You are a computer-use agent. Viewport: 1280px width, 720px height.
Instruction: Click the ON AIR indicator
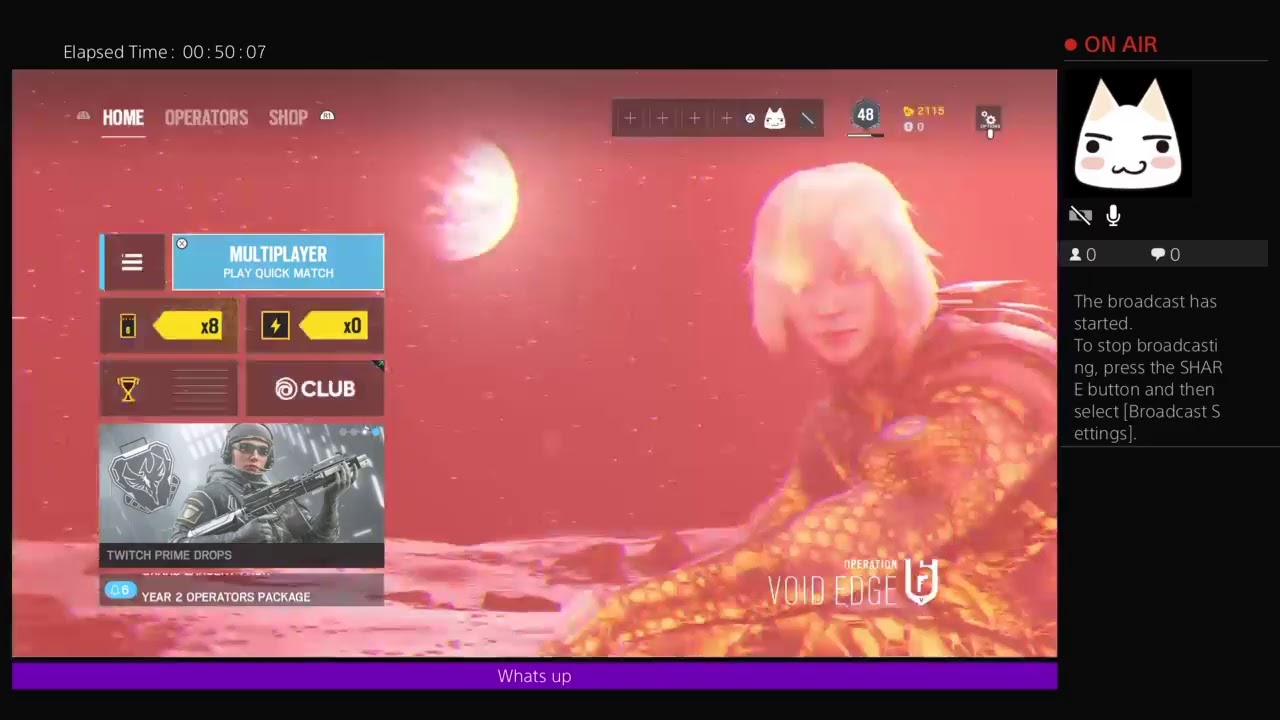click(1111, 45)
